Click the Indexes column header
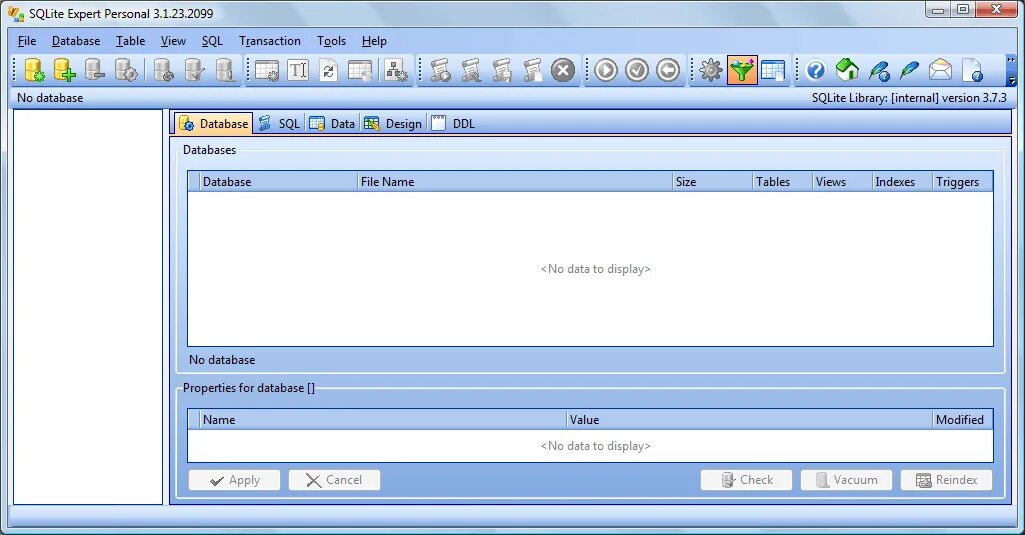This screenshot has width=1025, height=535. click(x=902, y=182)
